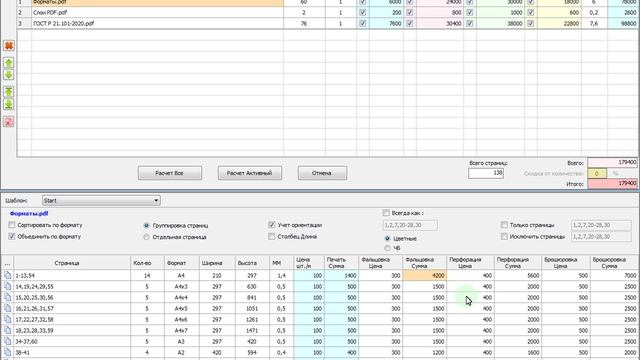The width and height of the screenshot is (640, 360).
Task: Click page icon for row 17,22,27,32,58
Action: (x=7, y=319)
